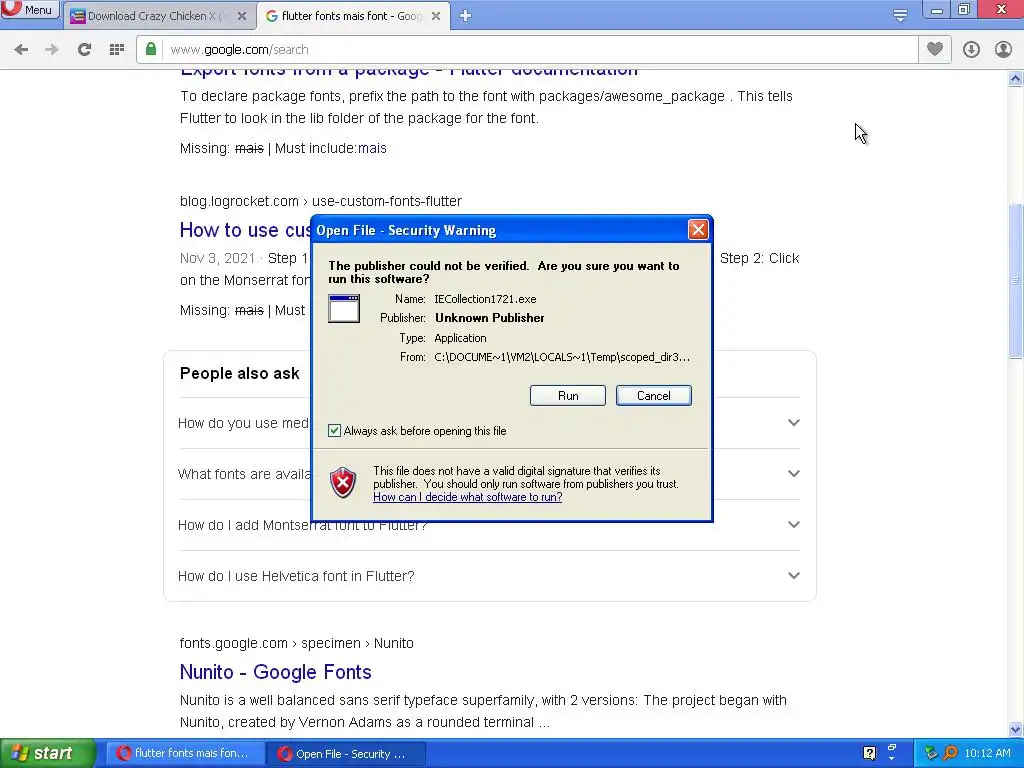Open a new tab with plus icon
1024x768 pixels.
point(465,16)
